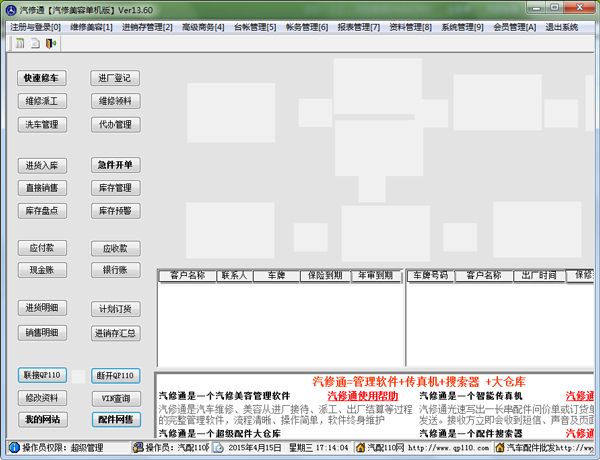
Task: Click the 进厂登记 button
Action: (115, 78)
